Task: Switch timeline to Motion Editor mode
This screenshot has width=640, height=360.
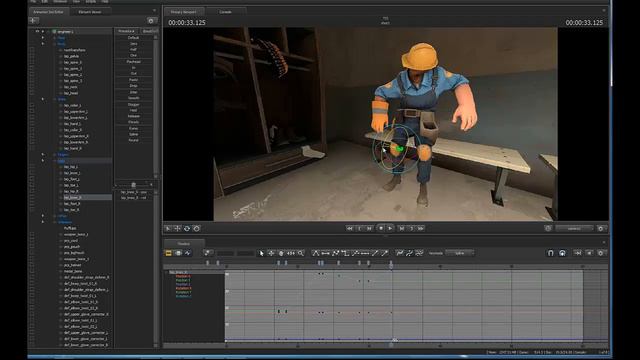Action: tap(178, 253)
